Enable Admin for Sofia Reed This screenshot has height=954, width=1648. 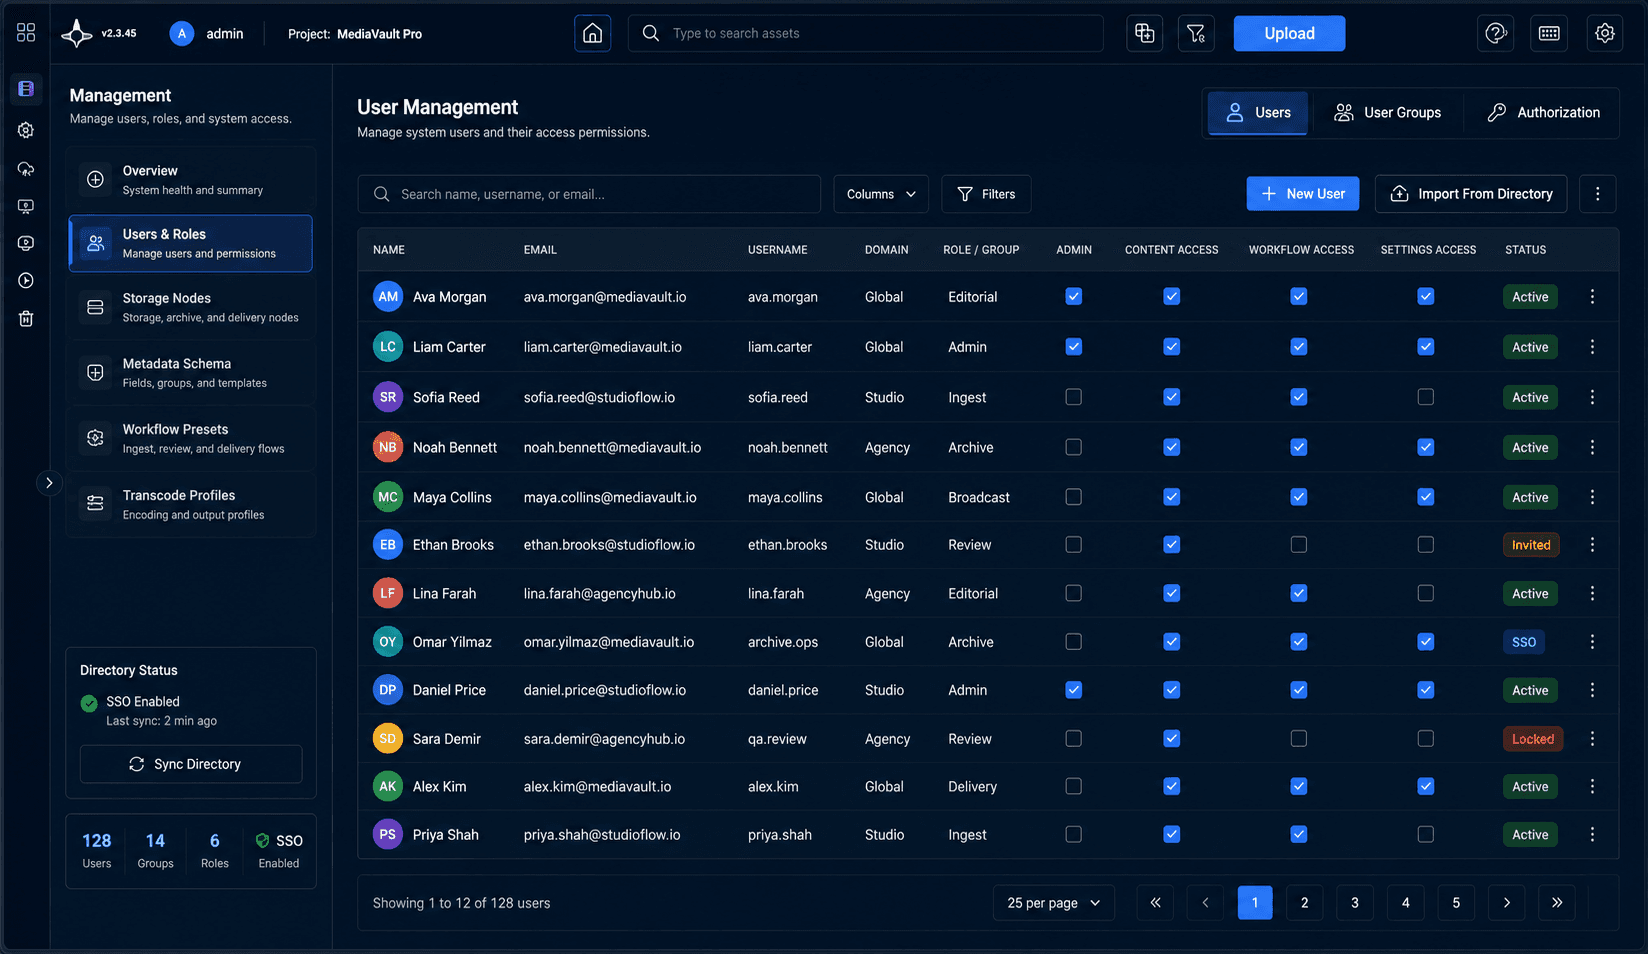1073,397
